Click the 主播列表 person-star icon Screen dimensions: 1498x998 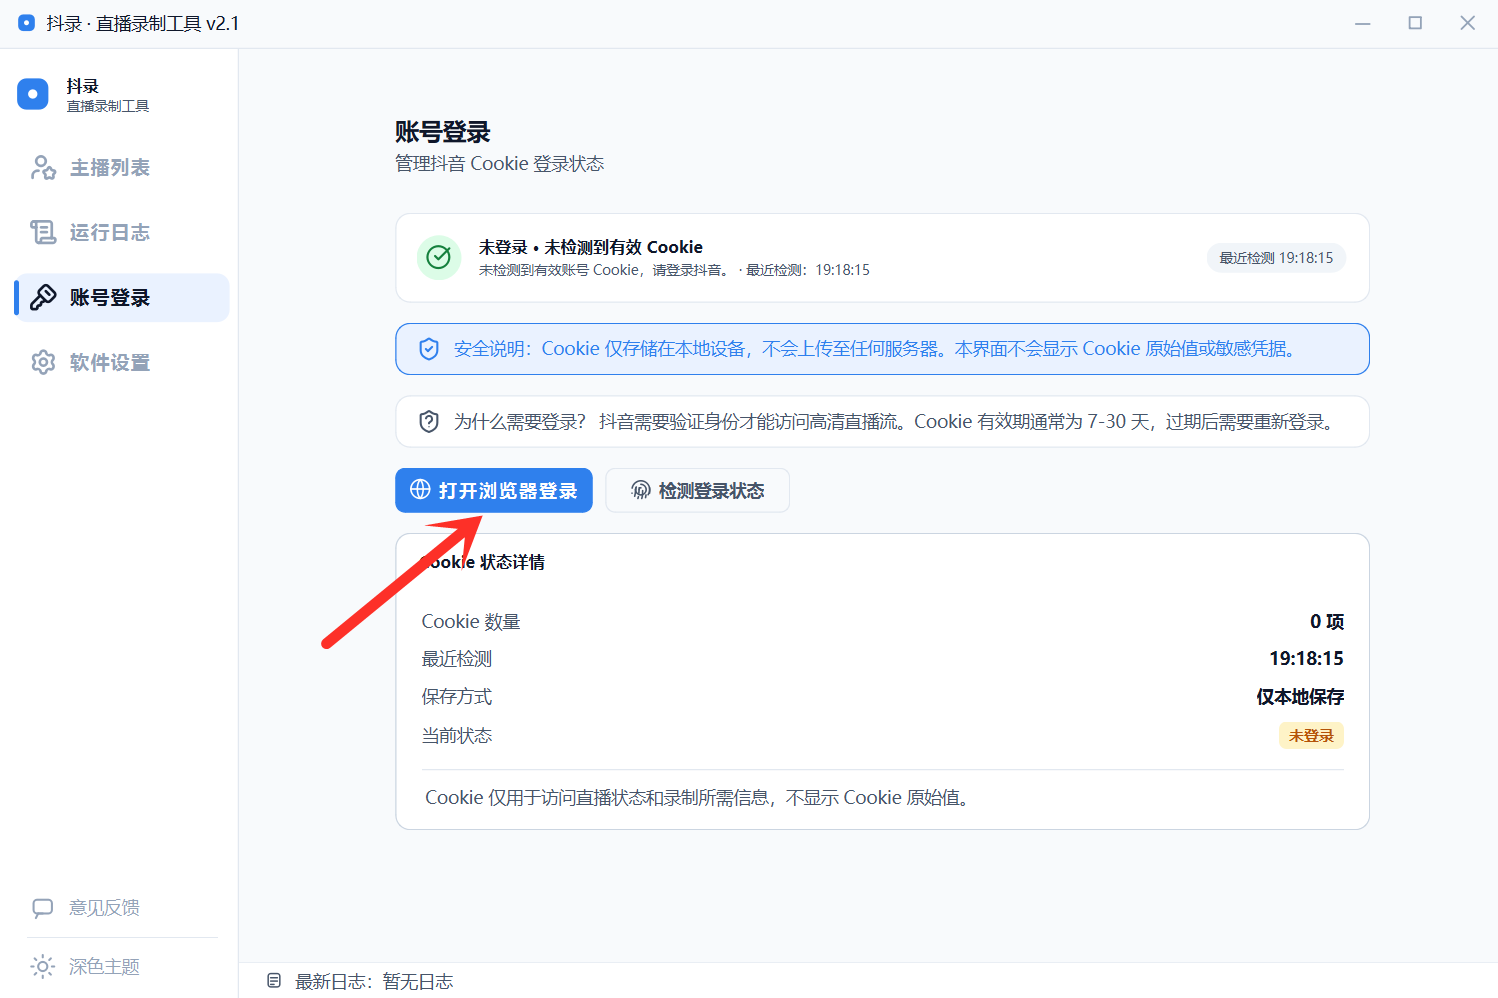coord(43,168)
